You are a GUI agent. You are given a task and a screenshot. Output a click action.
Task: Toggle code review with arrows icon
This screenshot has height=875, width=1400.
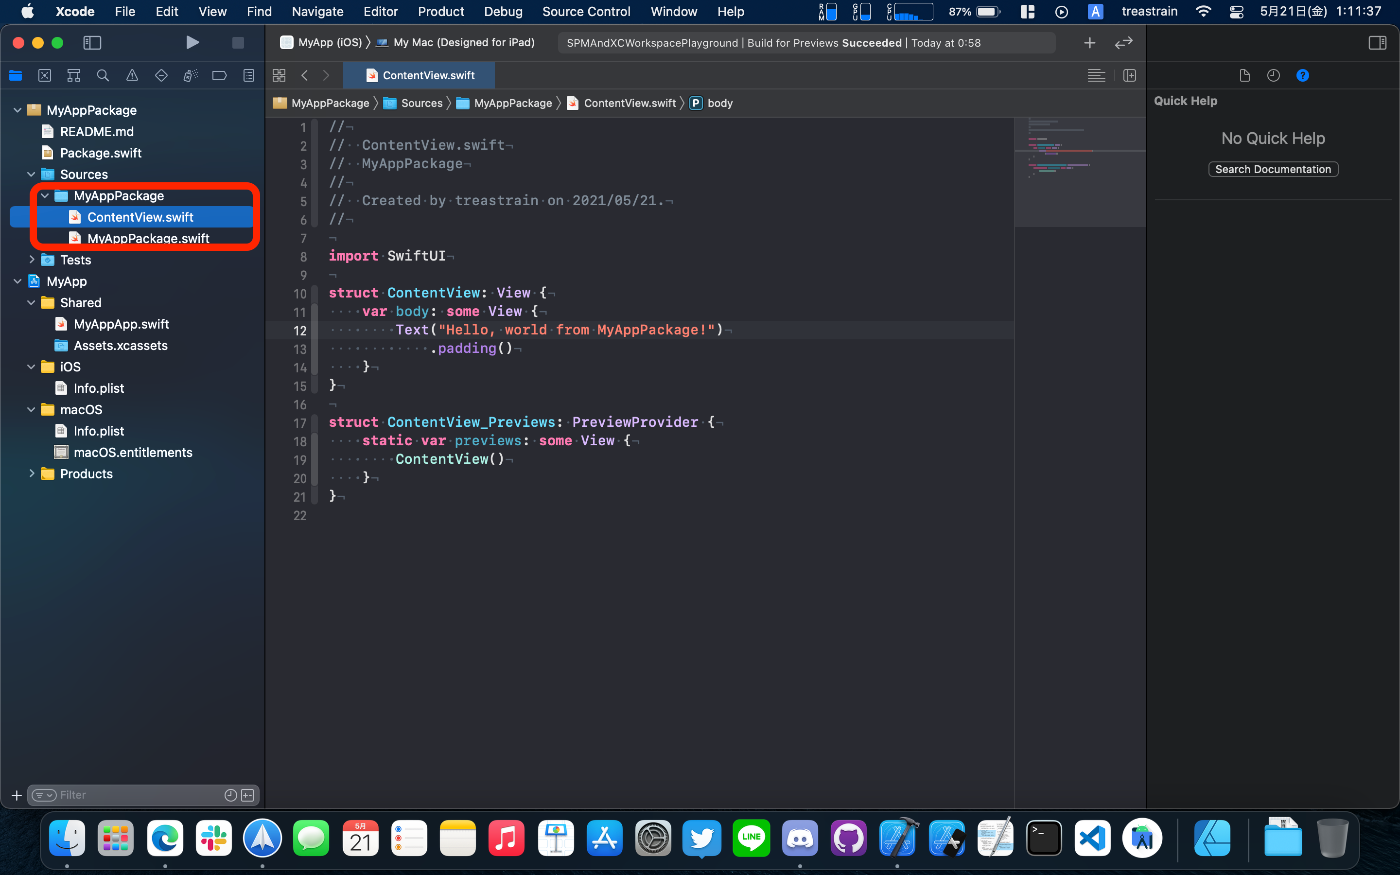[x=1124, y=43]
